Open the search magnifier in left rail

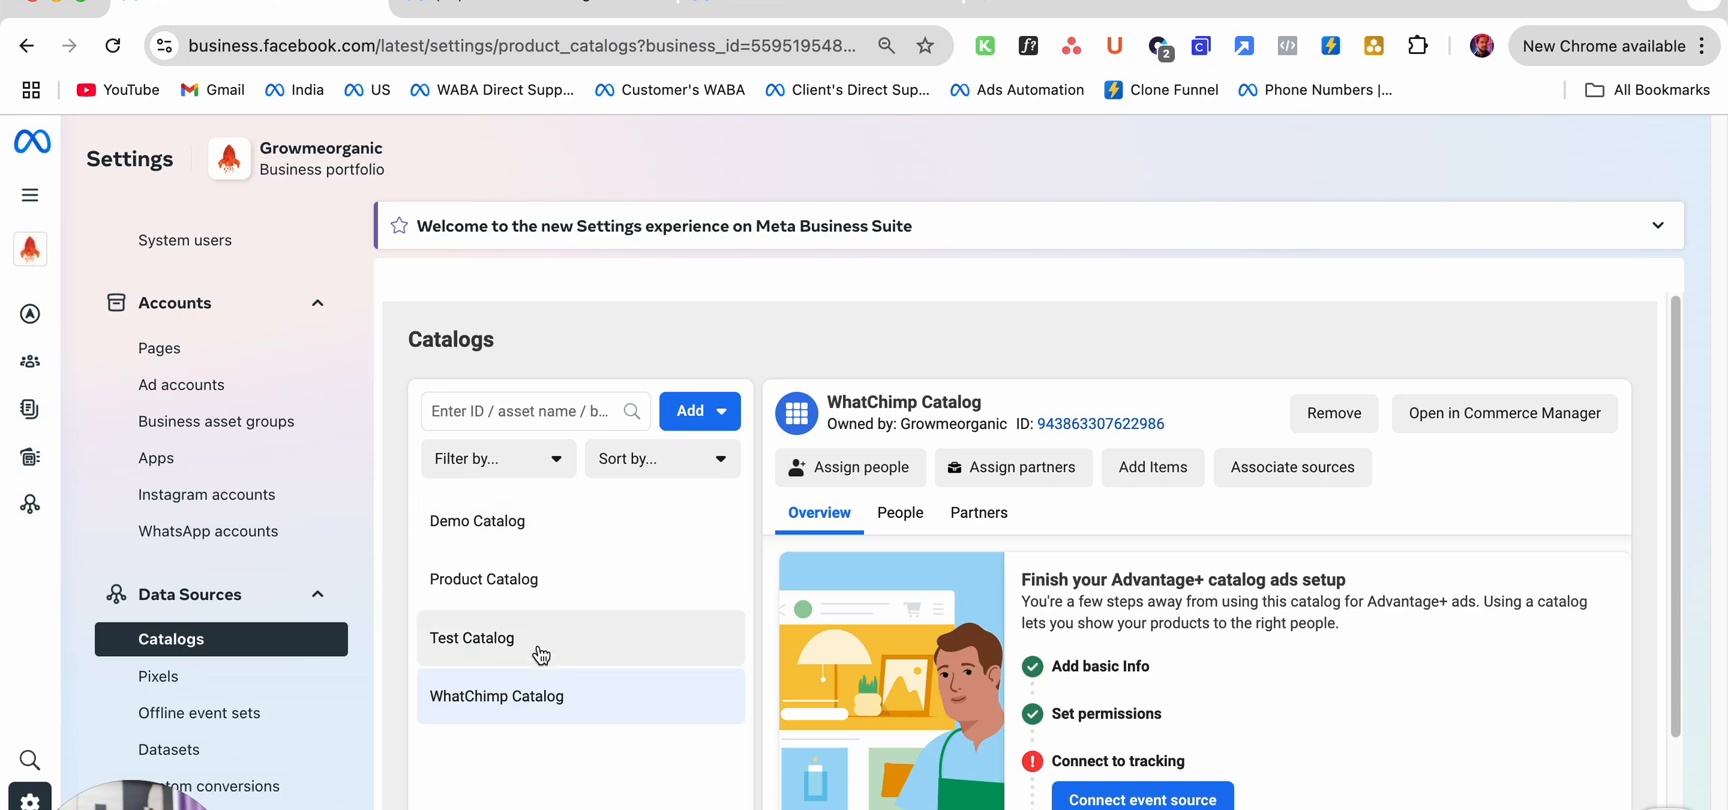[x=30, y=760]
